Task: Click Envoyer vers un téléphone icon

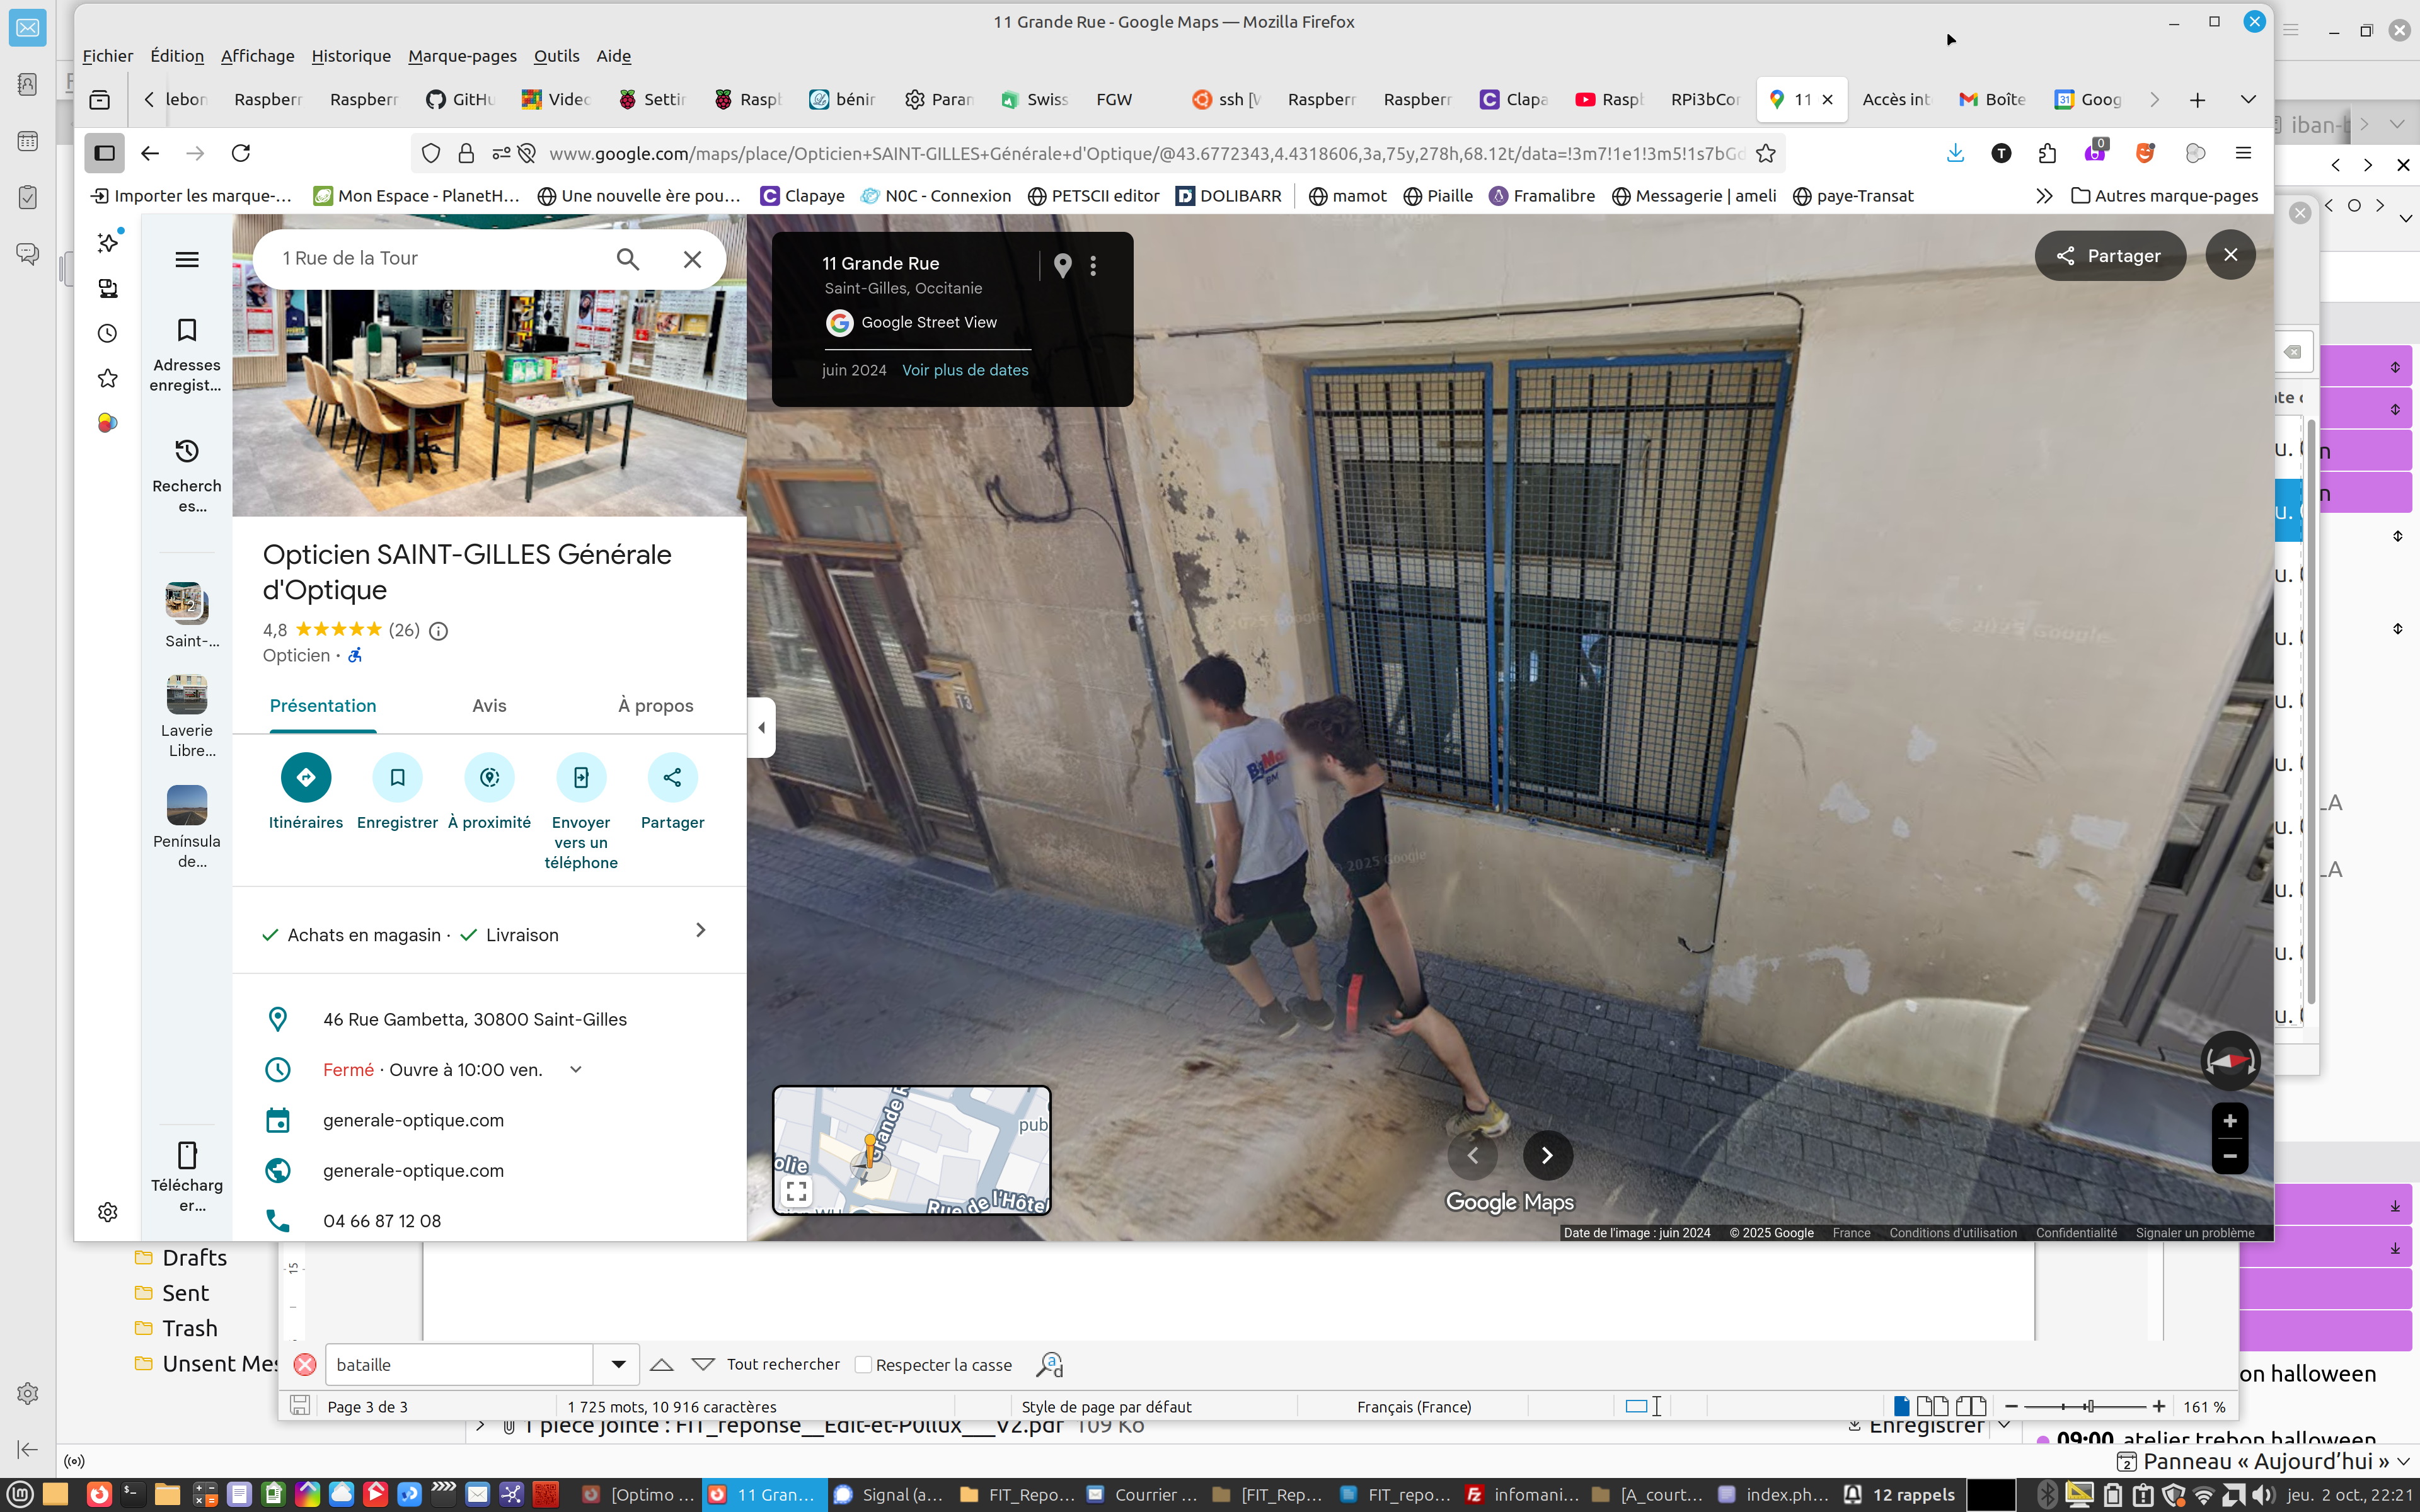Action: point(581,777)
